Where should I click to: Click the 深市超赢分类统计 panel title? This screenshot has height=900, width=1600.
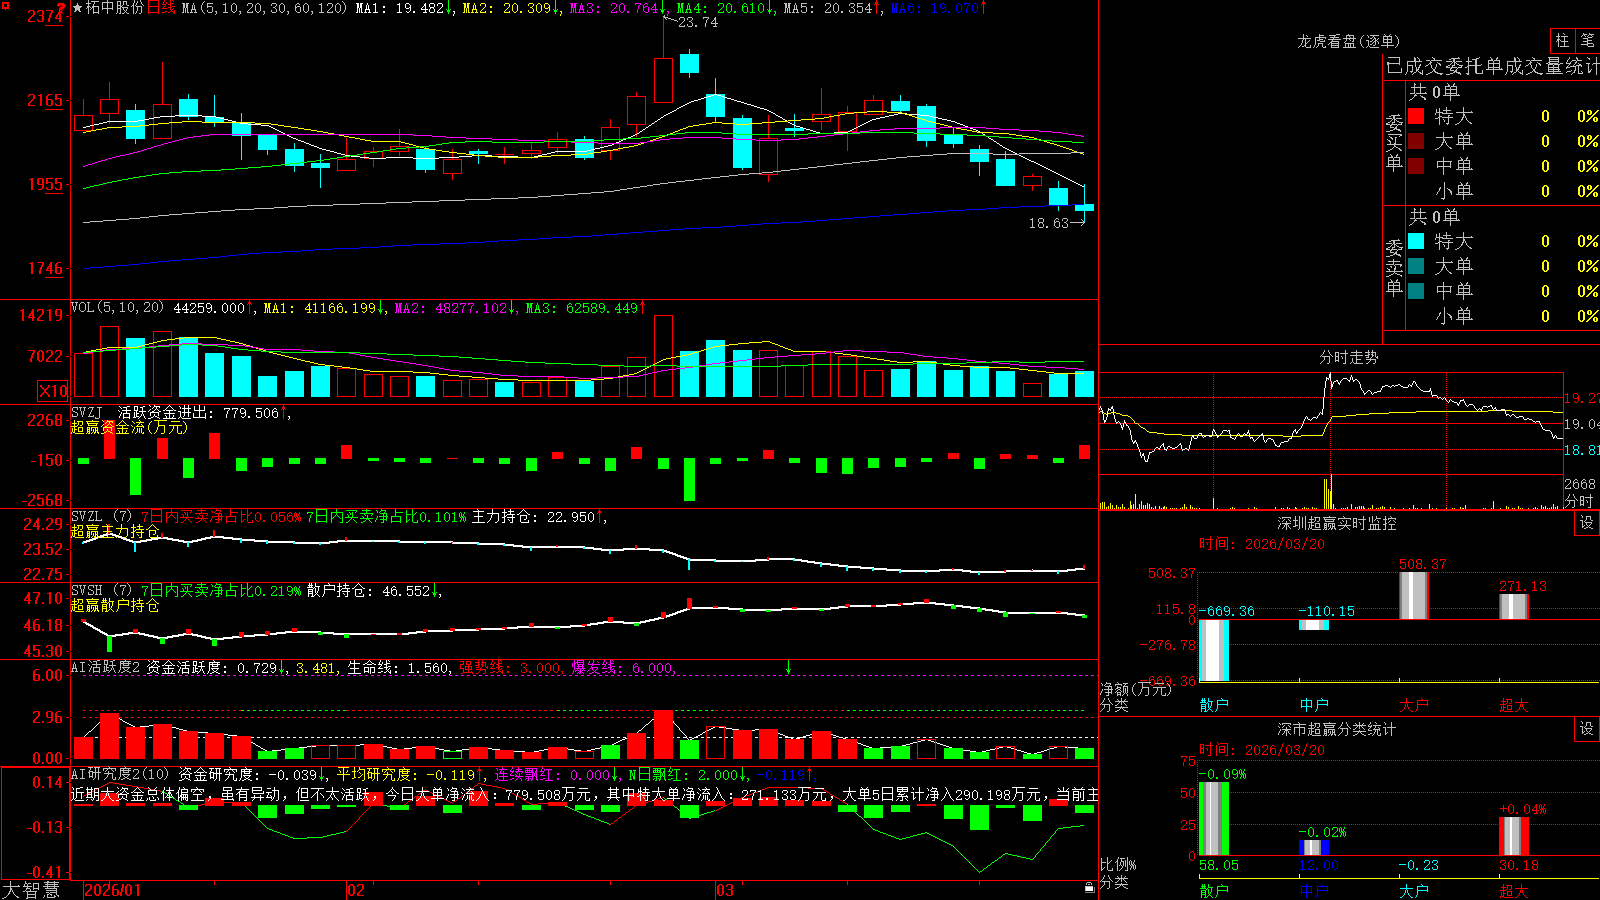(x=1337, y=729)
